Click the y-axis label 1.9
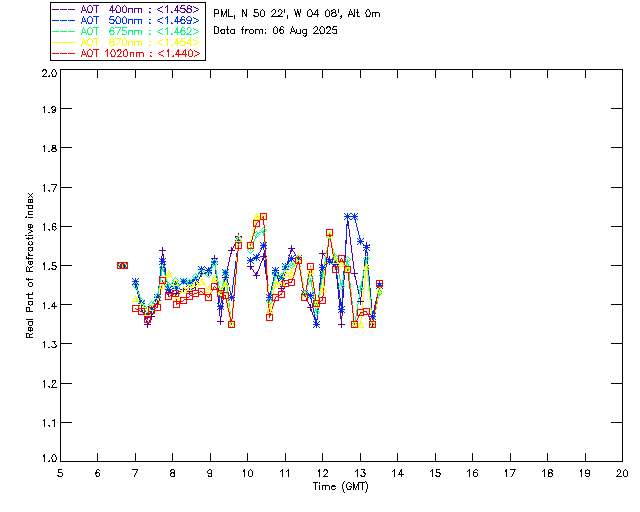This screenshot has width=640, height=512. click(x=49, y=109)
